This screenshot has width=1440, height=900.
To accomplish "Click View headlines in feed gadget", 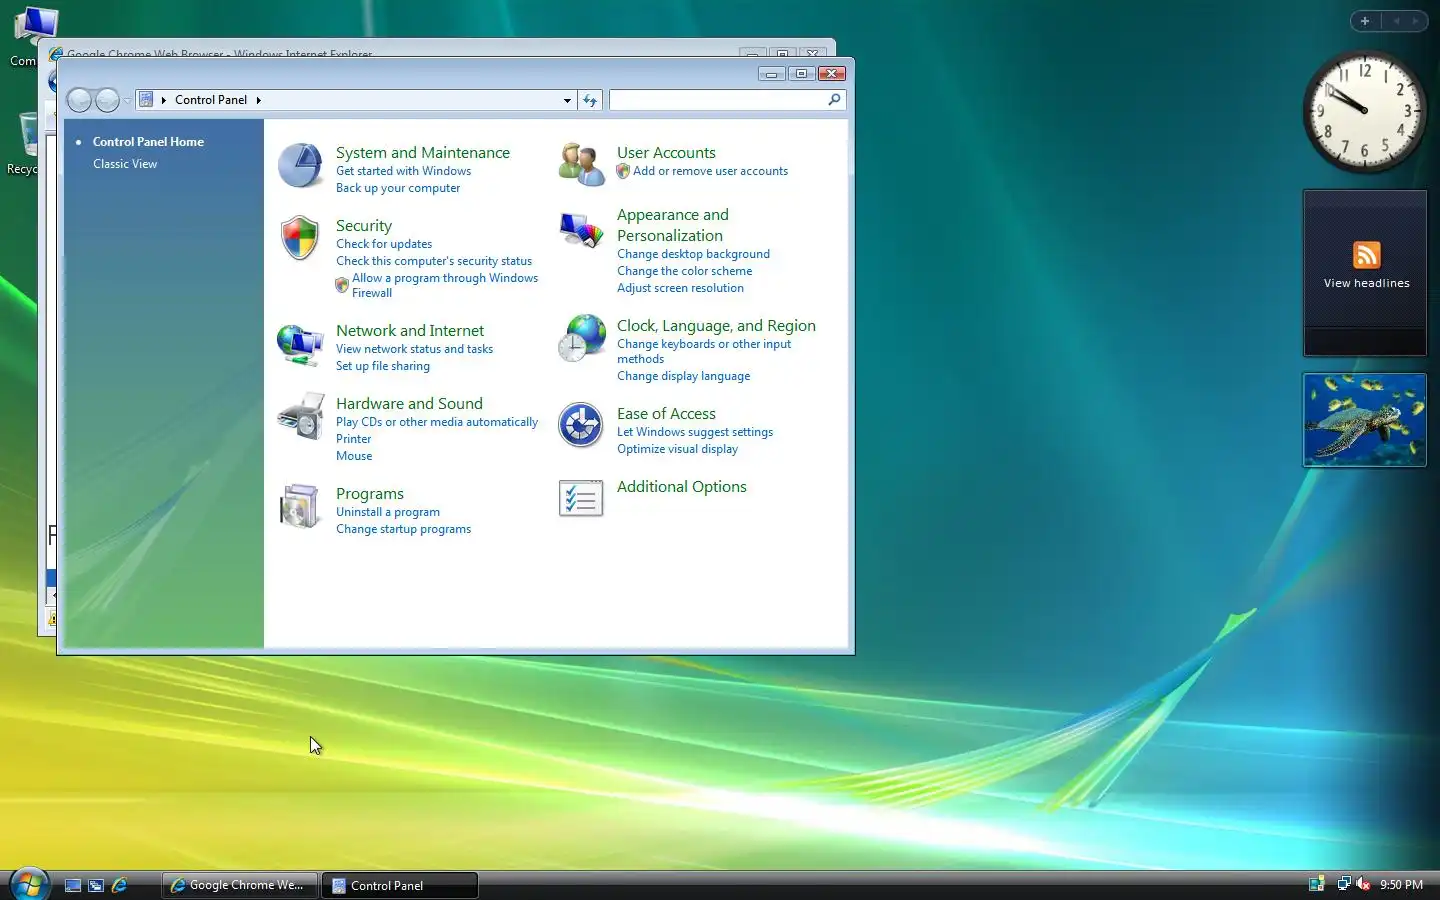I will 1366,283.
